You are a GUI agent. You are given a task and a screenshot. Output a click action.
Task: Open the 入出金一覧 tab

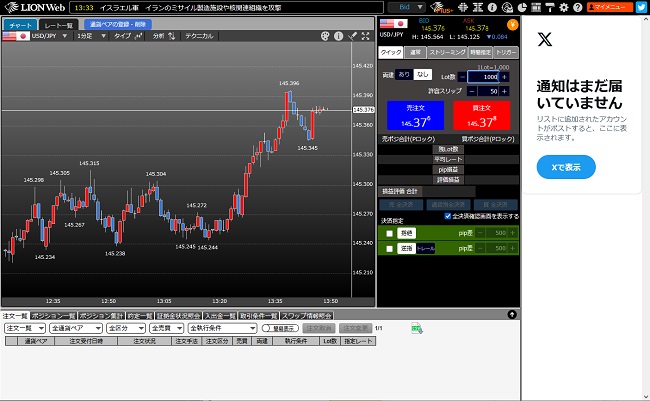[220, 316]
